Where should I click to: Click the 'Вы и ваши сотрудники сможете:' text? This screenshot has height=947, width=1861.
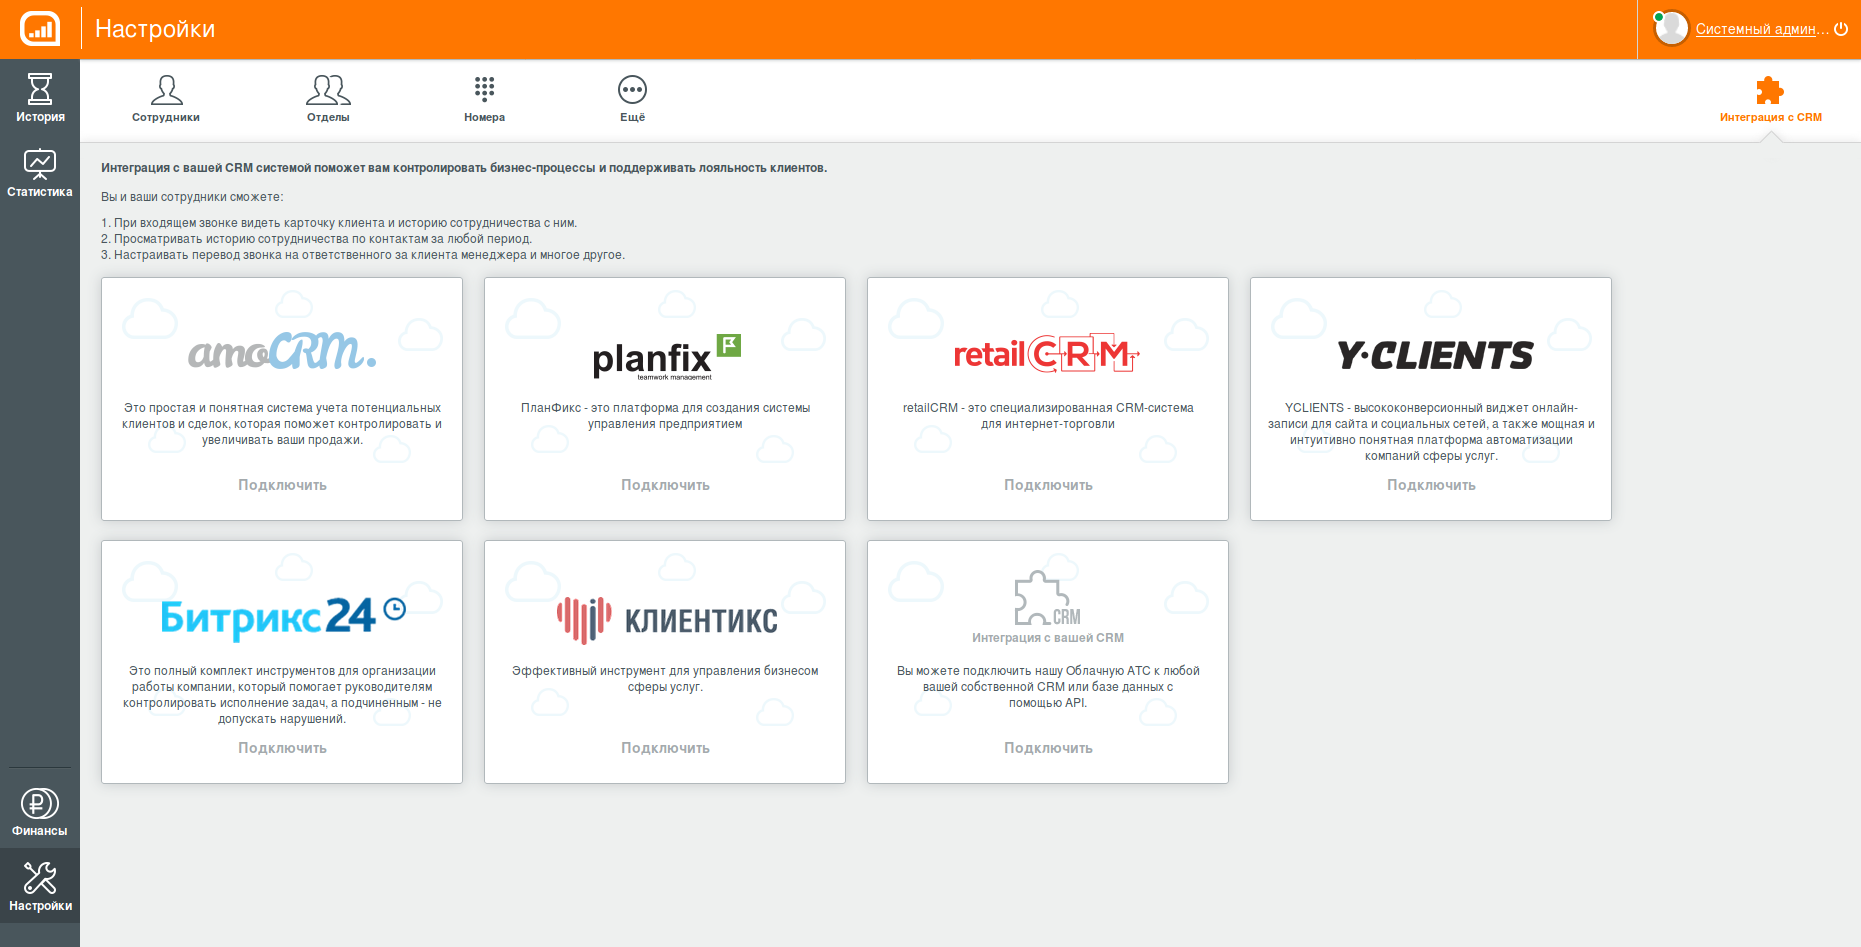(192, 197)
